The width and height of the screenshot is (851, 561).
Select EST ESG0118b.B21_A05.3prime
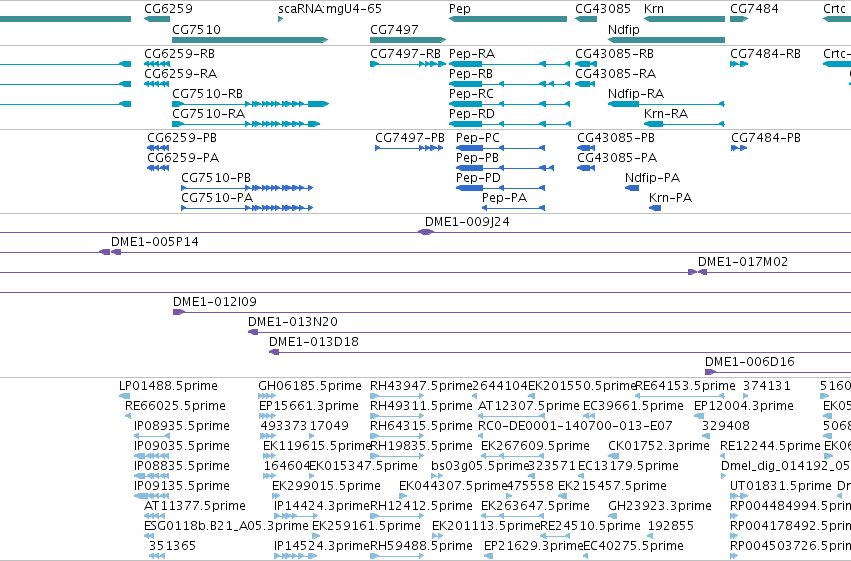(226, 526)
